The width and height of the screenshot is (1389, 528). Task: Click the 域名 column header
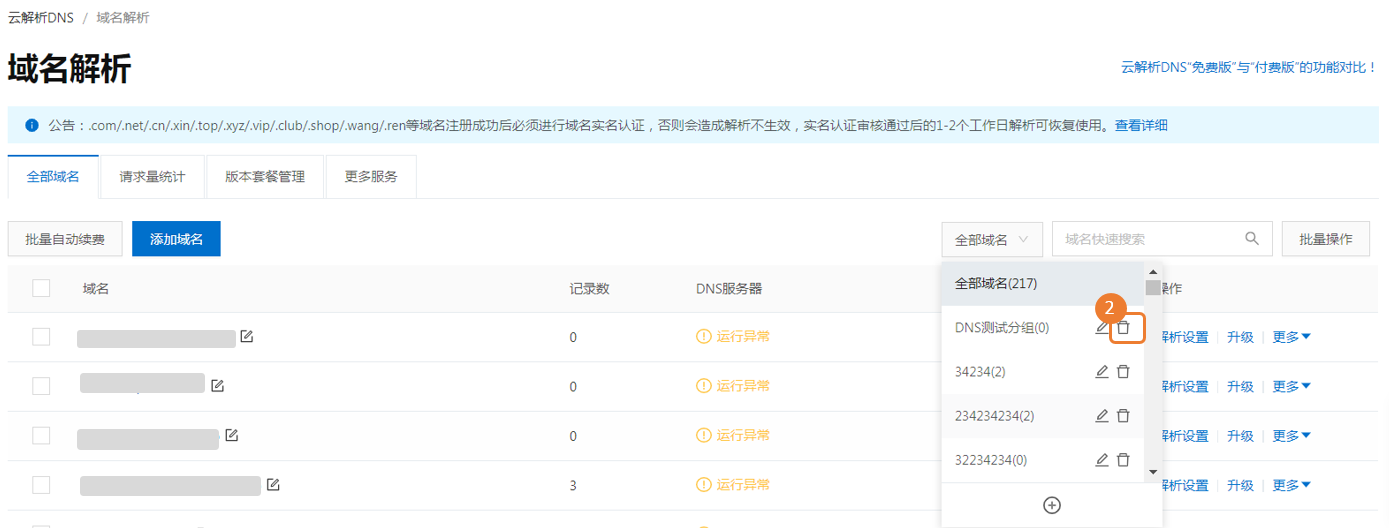click(x=96, y=288)
